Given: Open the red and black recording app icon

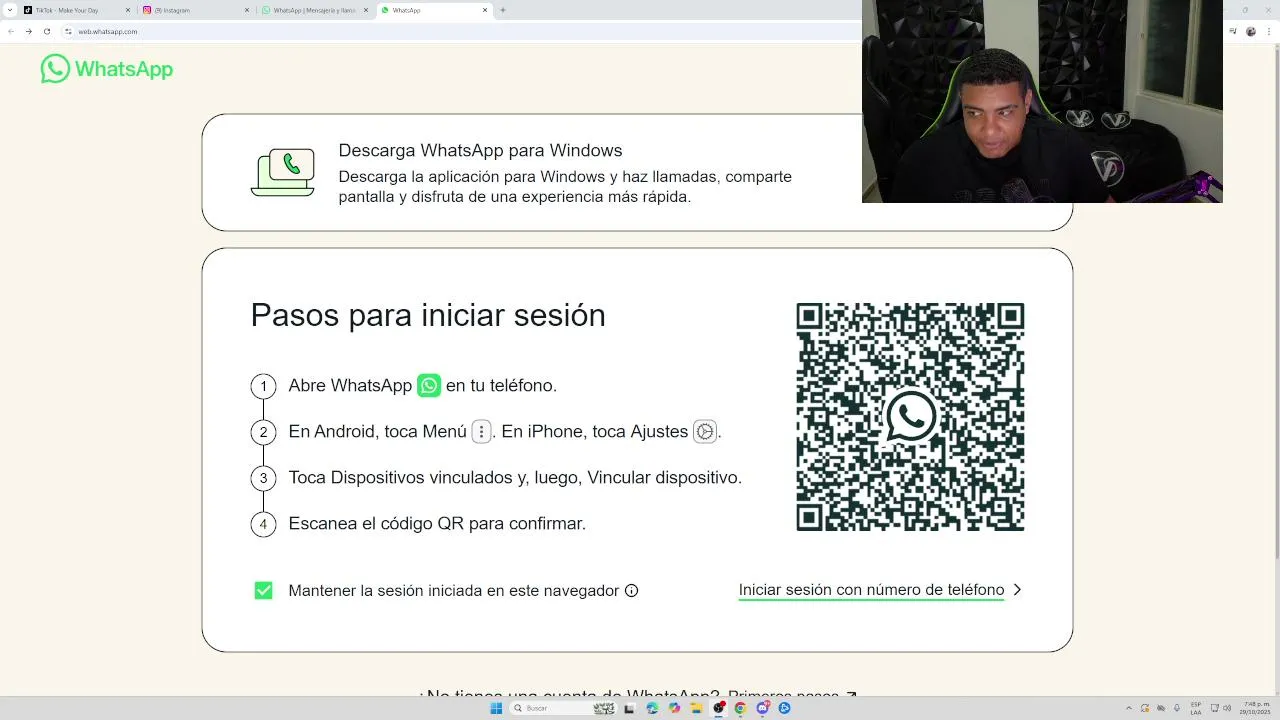Looking at the screenshot, I should click(719, 708).
